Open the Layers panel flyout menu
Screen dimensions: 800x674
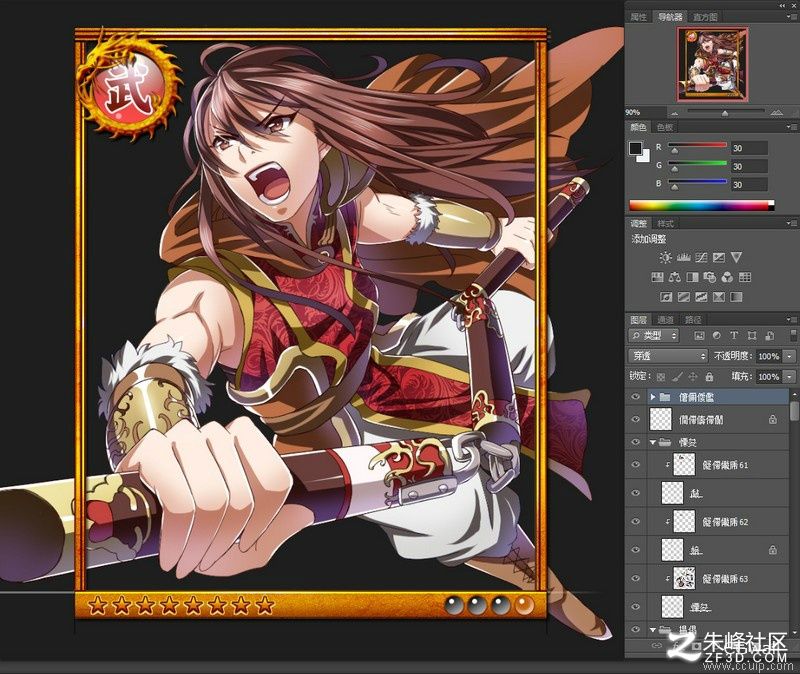point(792,320)
